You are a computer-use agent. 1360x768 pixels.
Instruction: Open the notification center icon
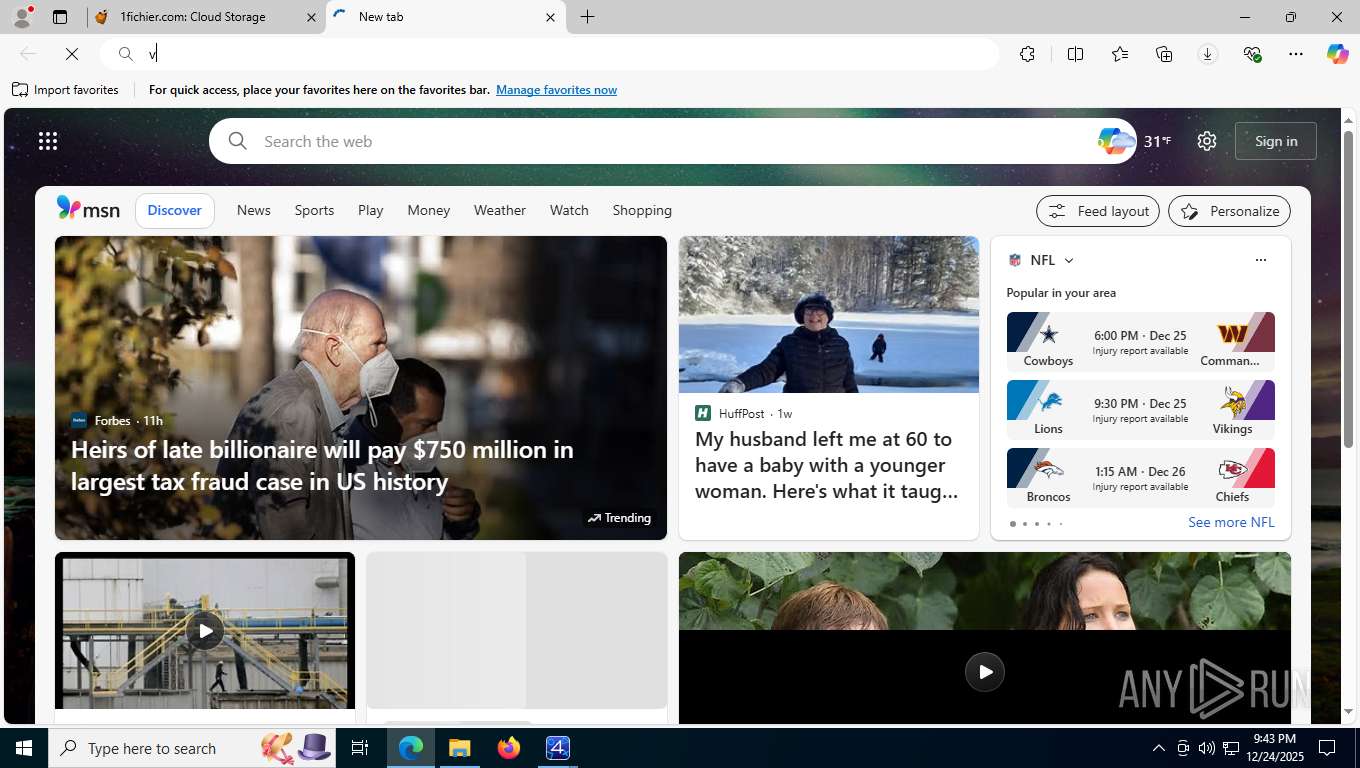1327,748
